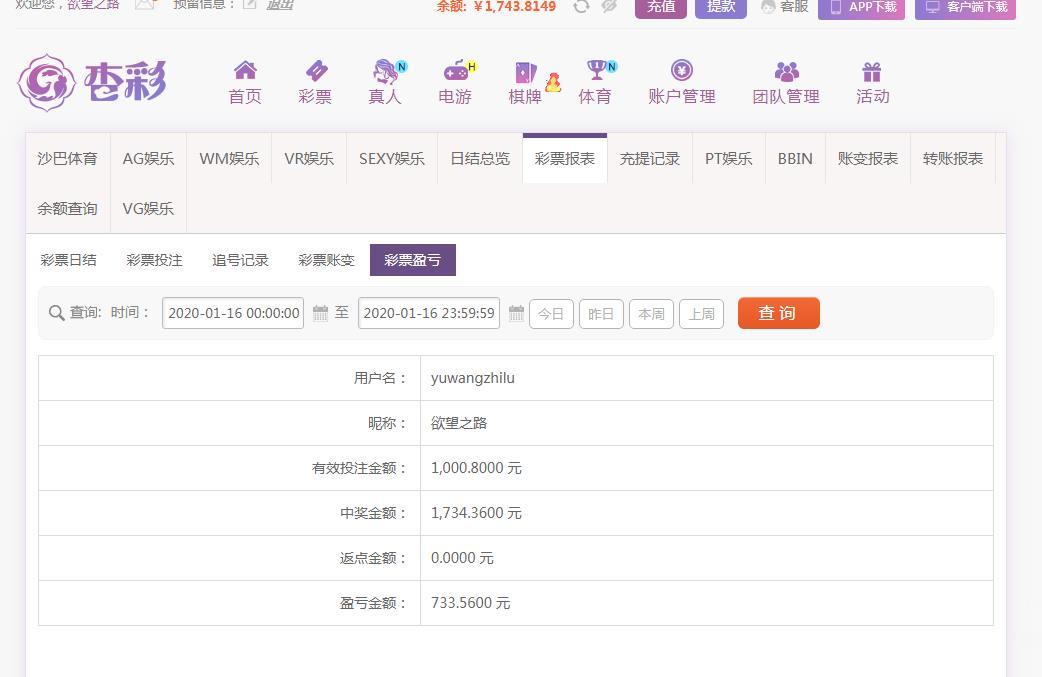Select the 彩票投注 sub-tab
This screenshot has width=1042, height=677.
pyautogui.click(x=154, y=260)
